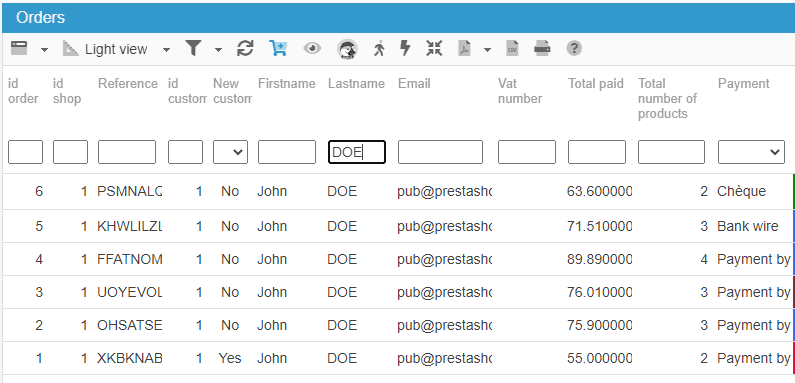Click the id order filter field
The image size is (795, 383).
[x=25, y=152]
